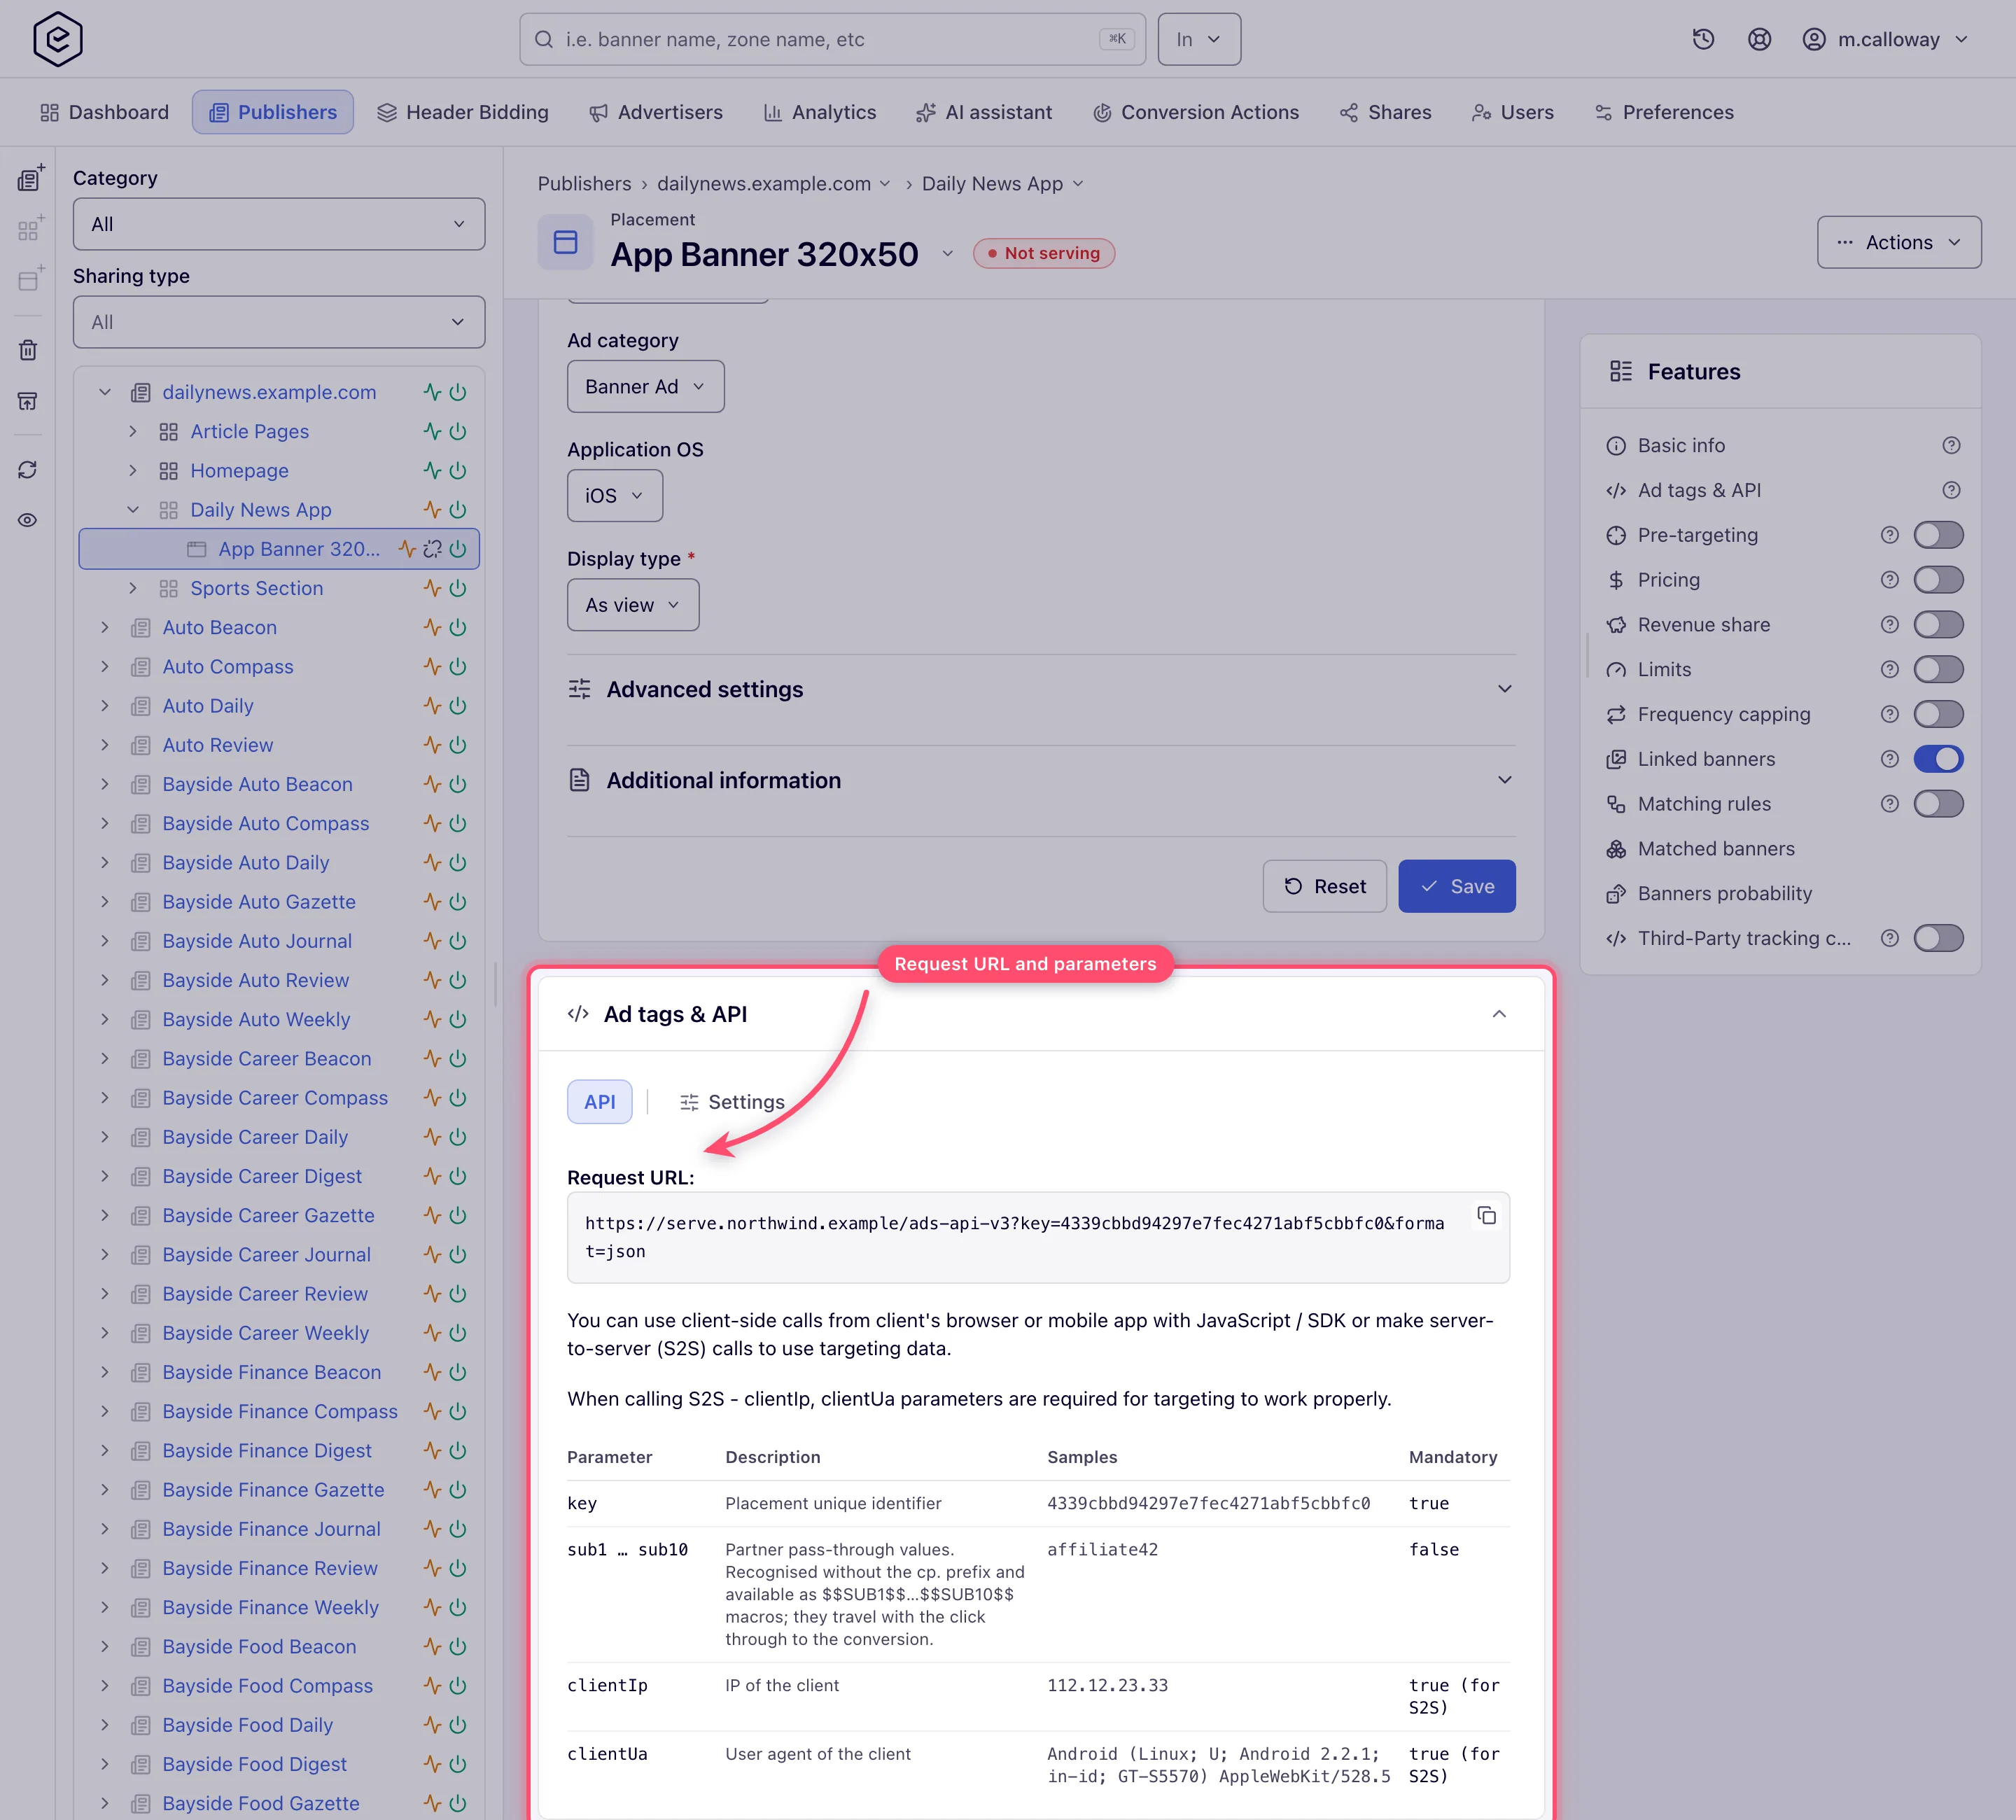Click the trash icon in left sidebar
2016x1820 pixels.
click(x=28, y=350)
